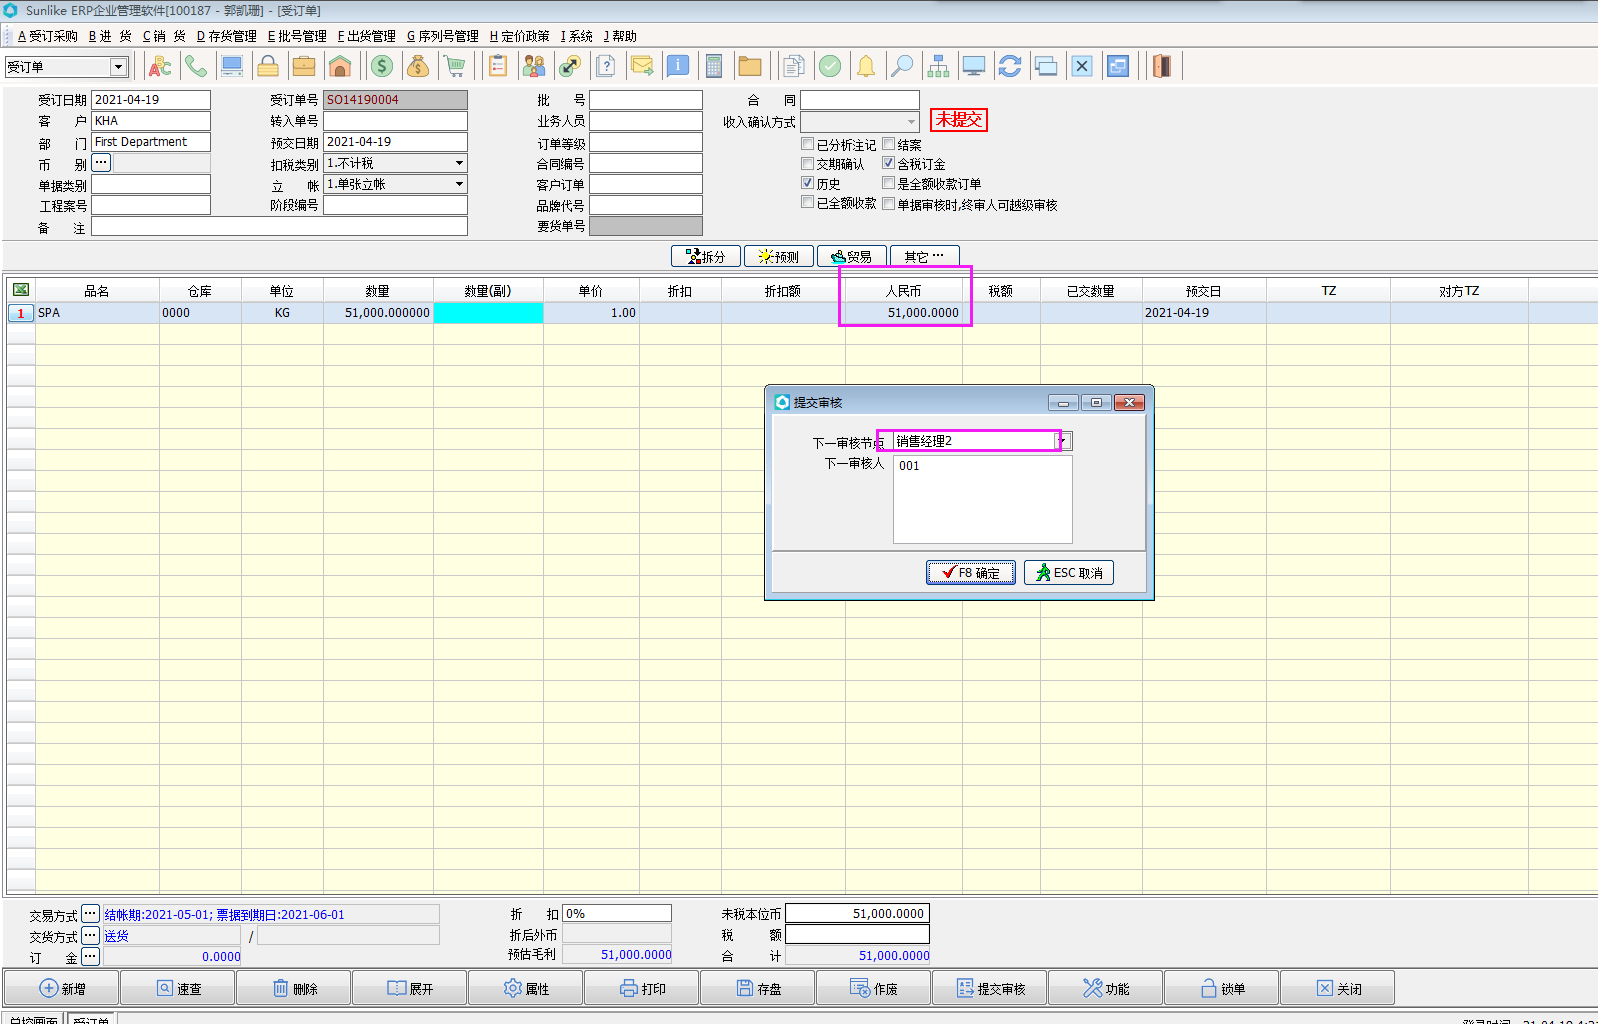Expand the 立帐 dropdown list
This screenshot has width=1598, height=1024.
coord(459,184)
